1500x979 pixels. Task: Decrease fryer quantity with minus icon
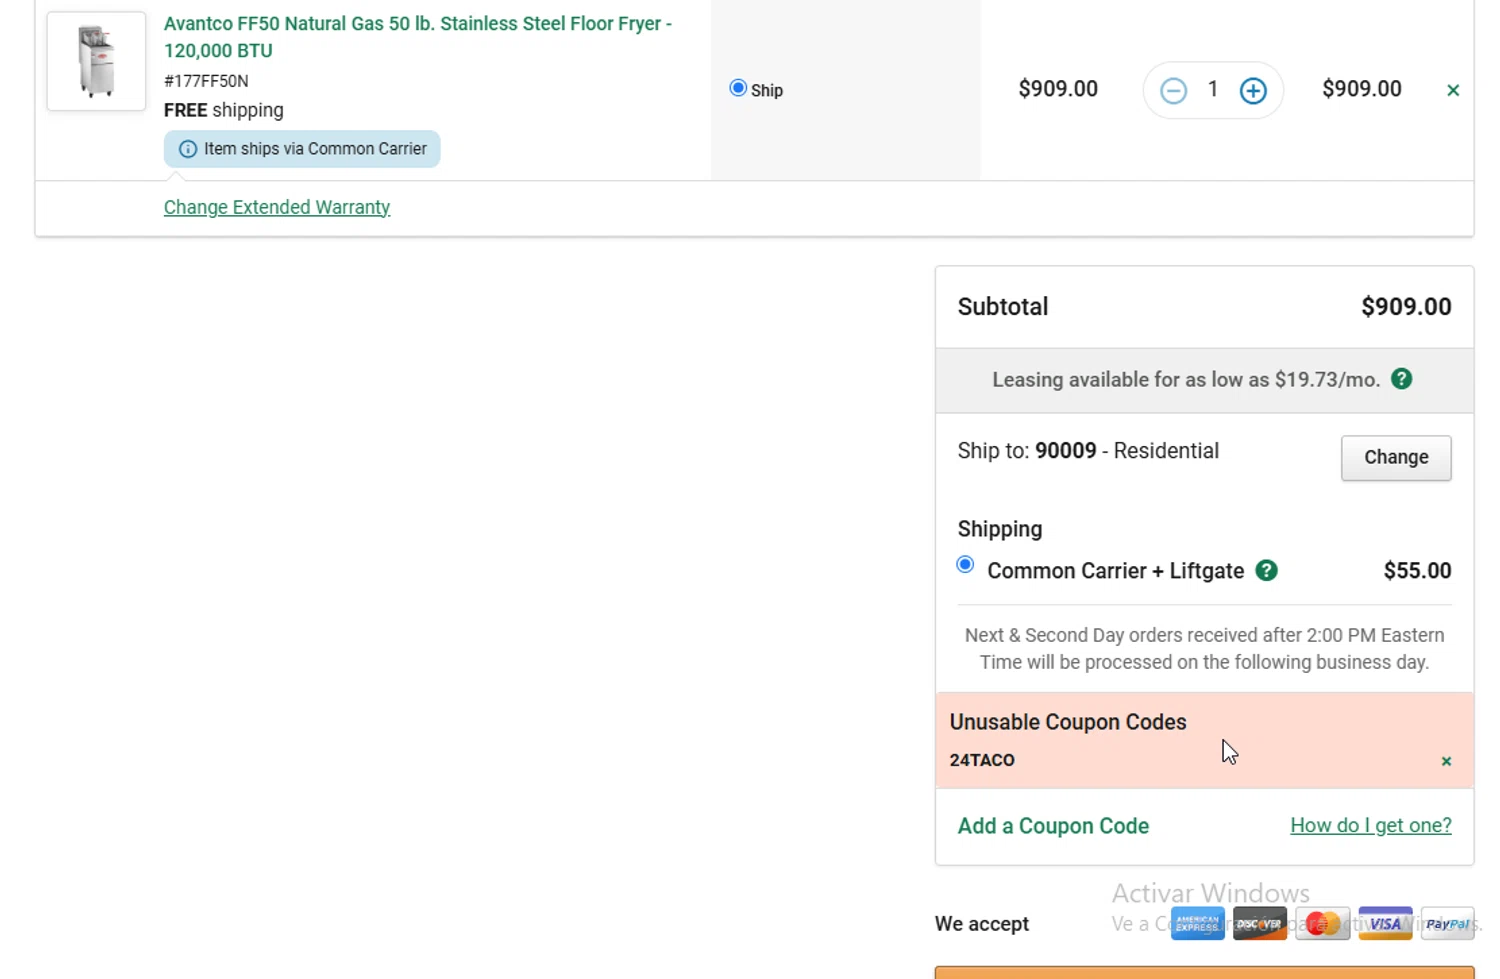pyautogui.click(x=1173, y=91)
